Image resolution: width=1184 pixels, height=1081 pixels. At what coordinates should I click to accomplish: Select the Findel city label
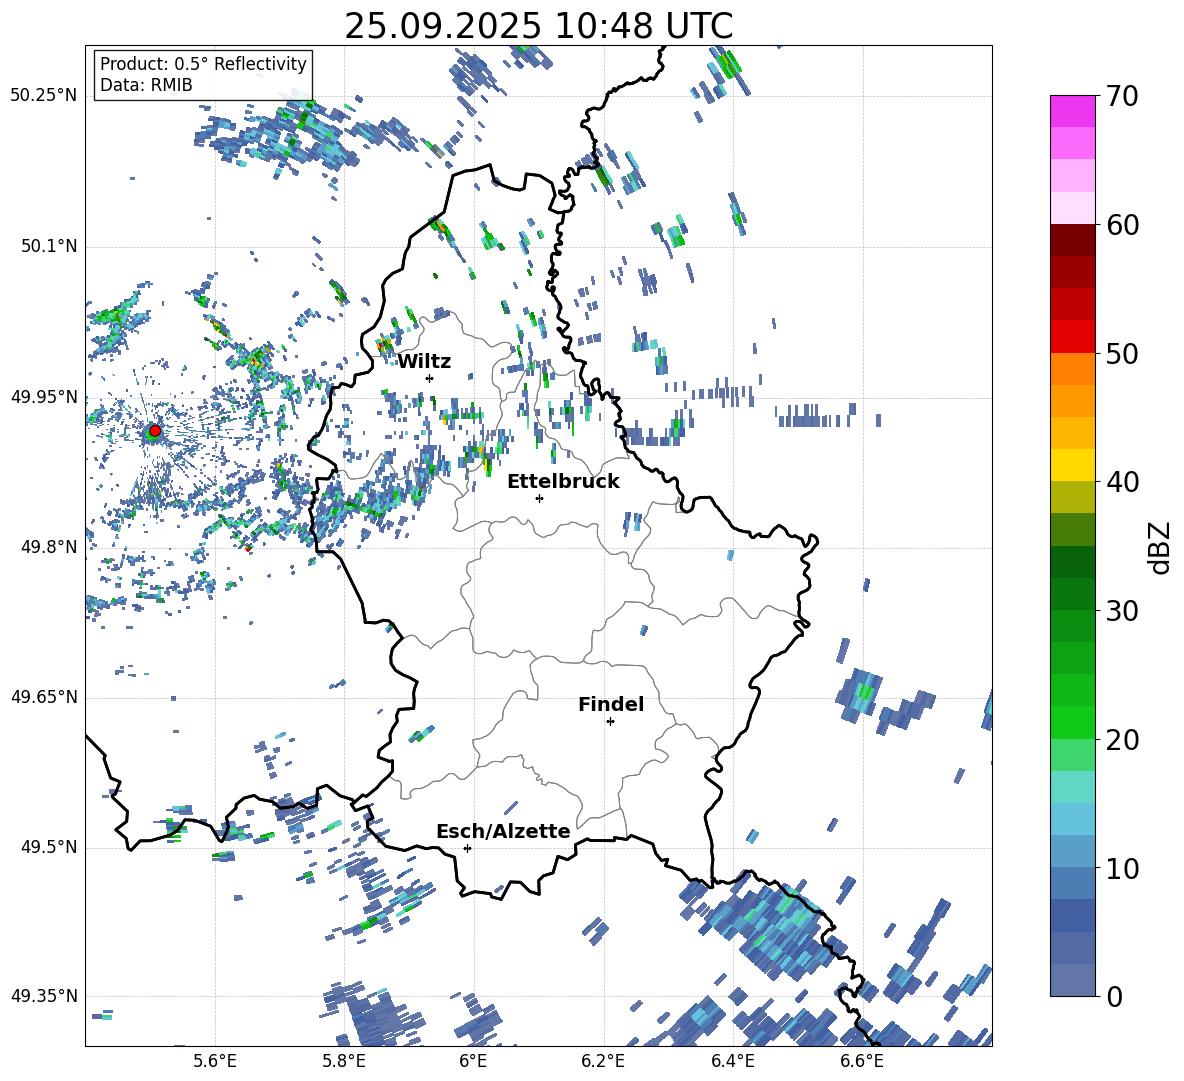[611, 704]
